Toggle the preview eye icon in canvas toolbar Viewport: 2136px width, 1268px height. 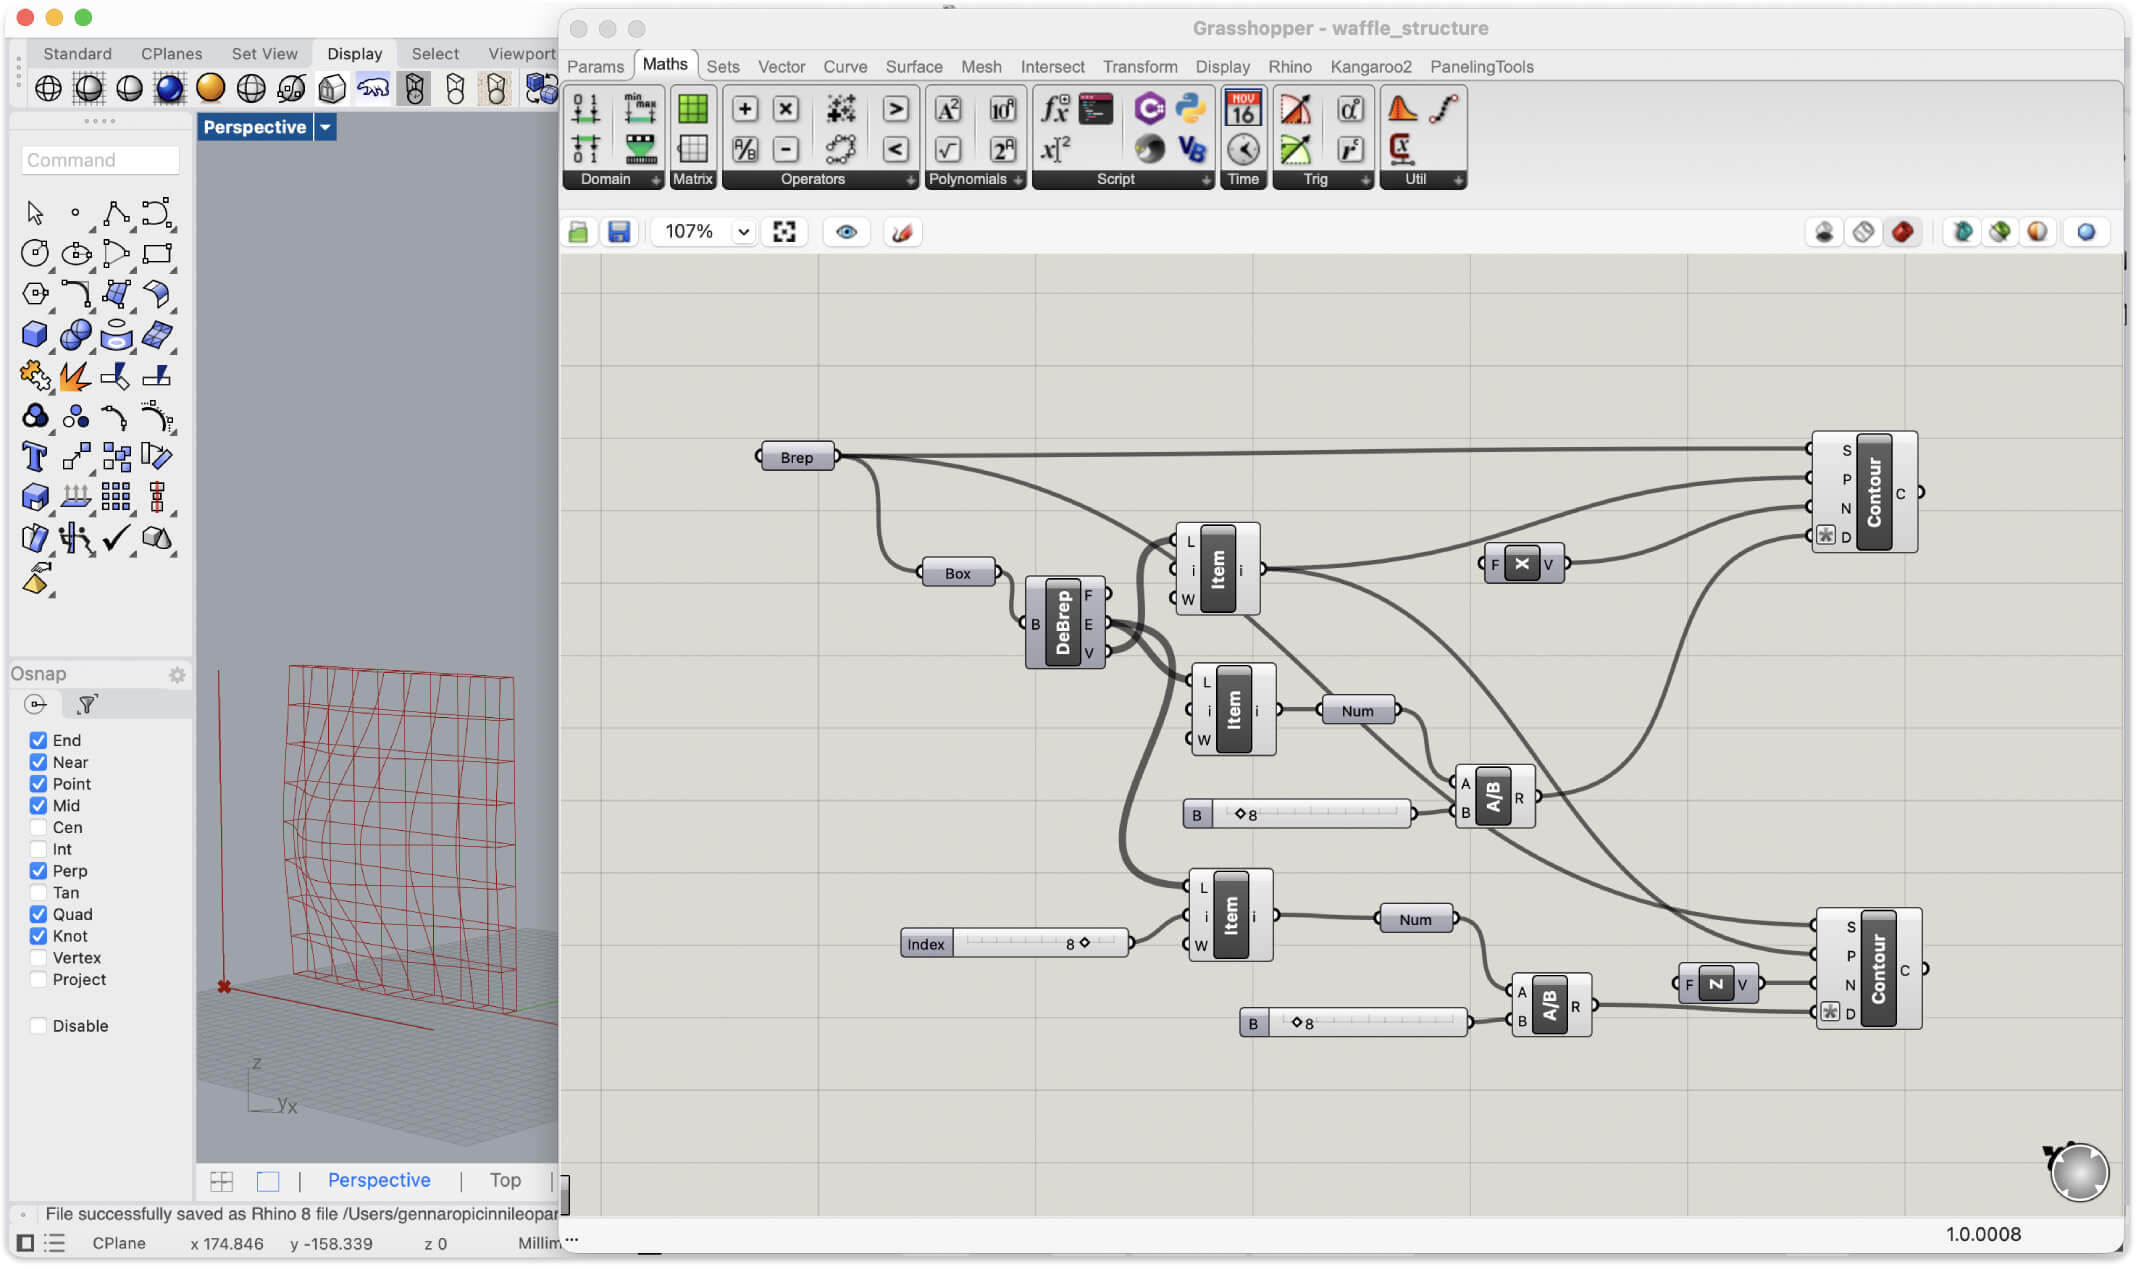tap(846, 232)
